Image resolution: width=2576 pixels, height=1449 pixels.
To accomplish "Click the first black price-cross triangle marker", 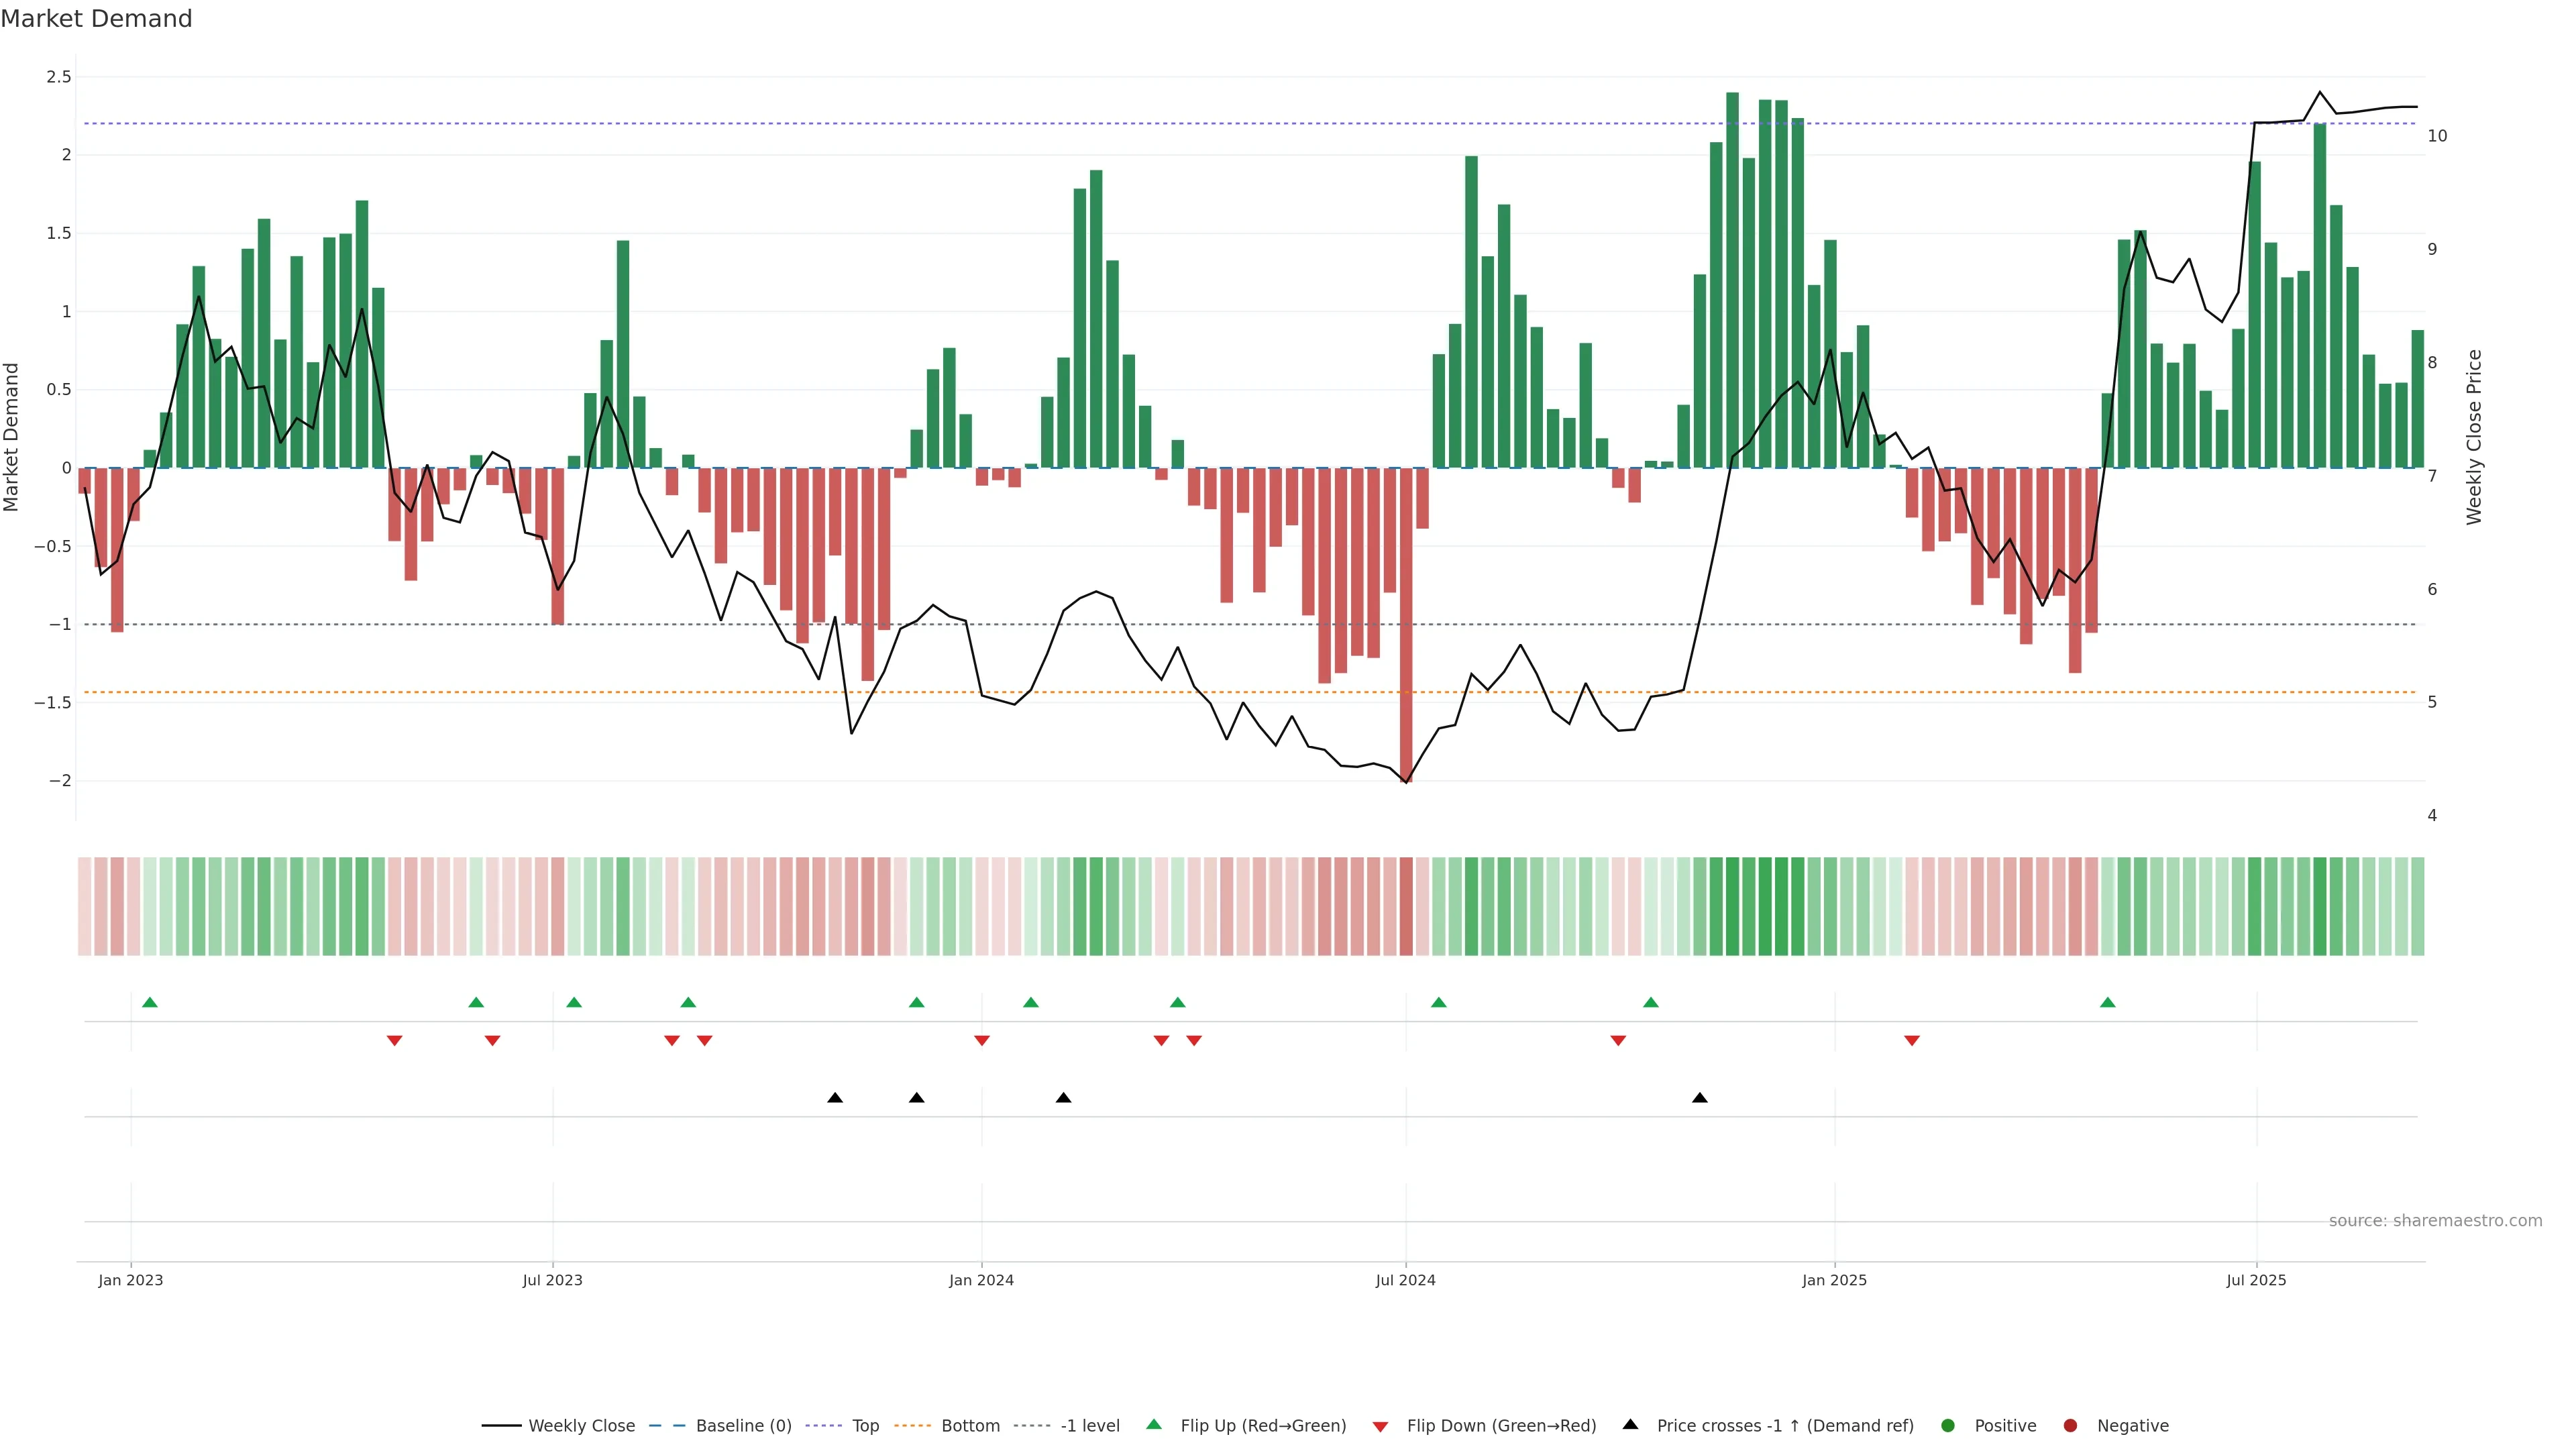I will pos(835,1098).
